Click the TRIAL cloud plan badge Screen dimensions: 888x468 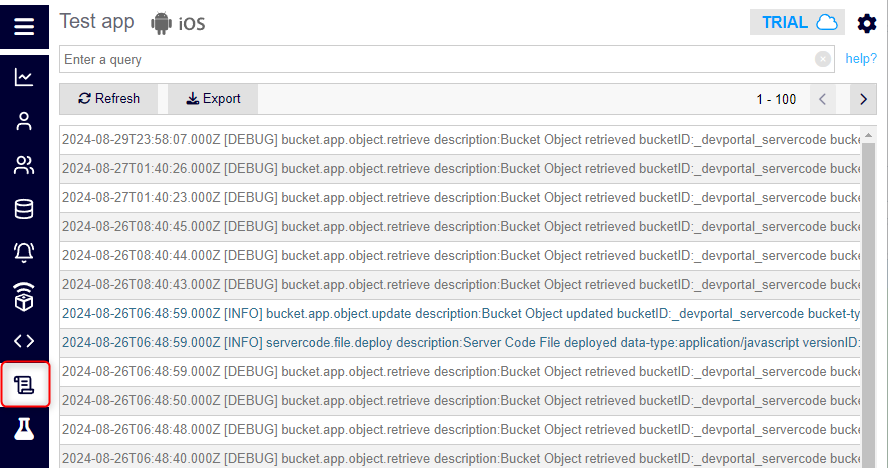pos(797,22)
